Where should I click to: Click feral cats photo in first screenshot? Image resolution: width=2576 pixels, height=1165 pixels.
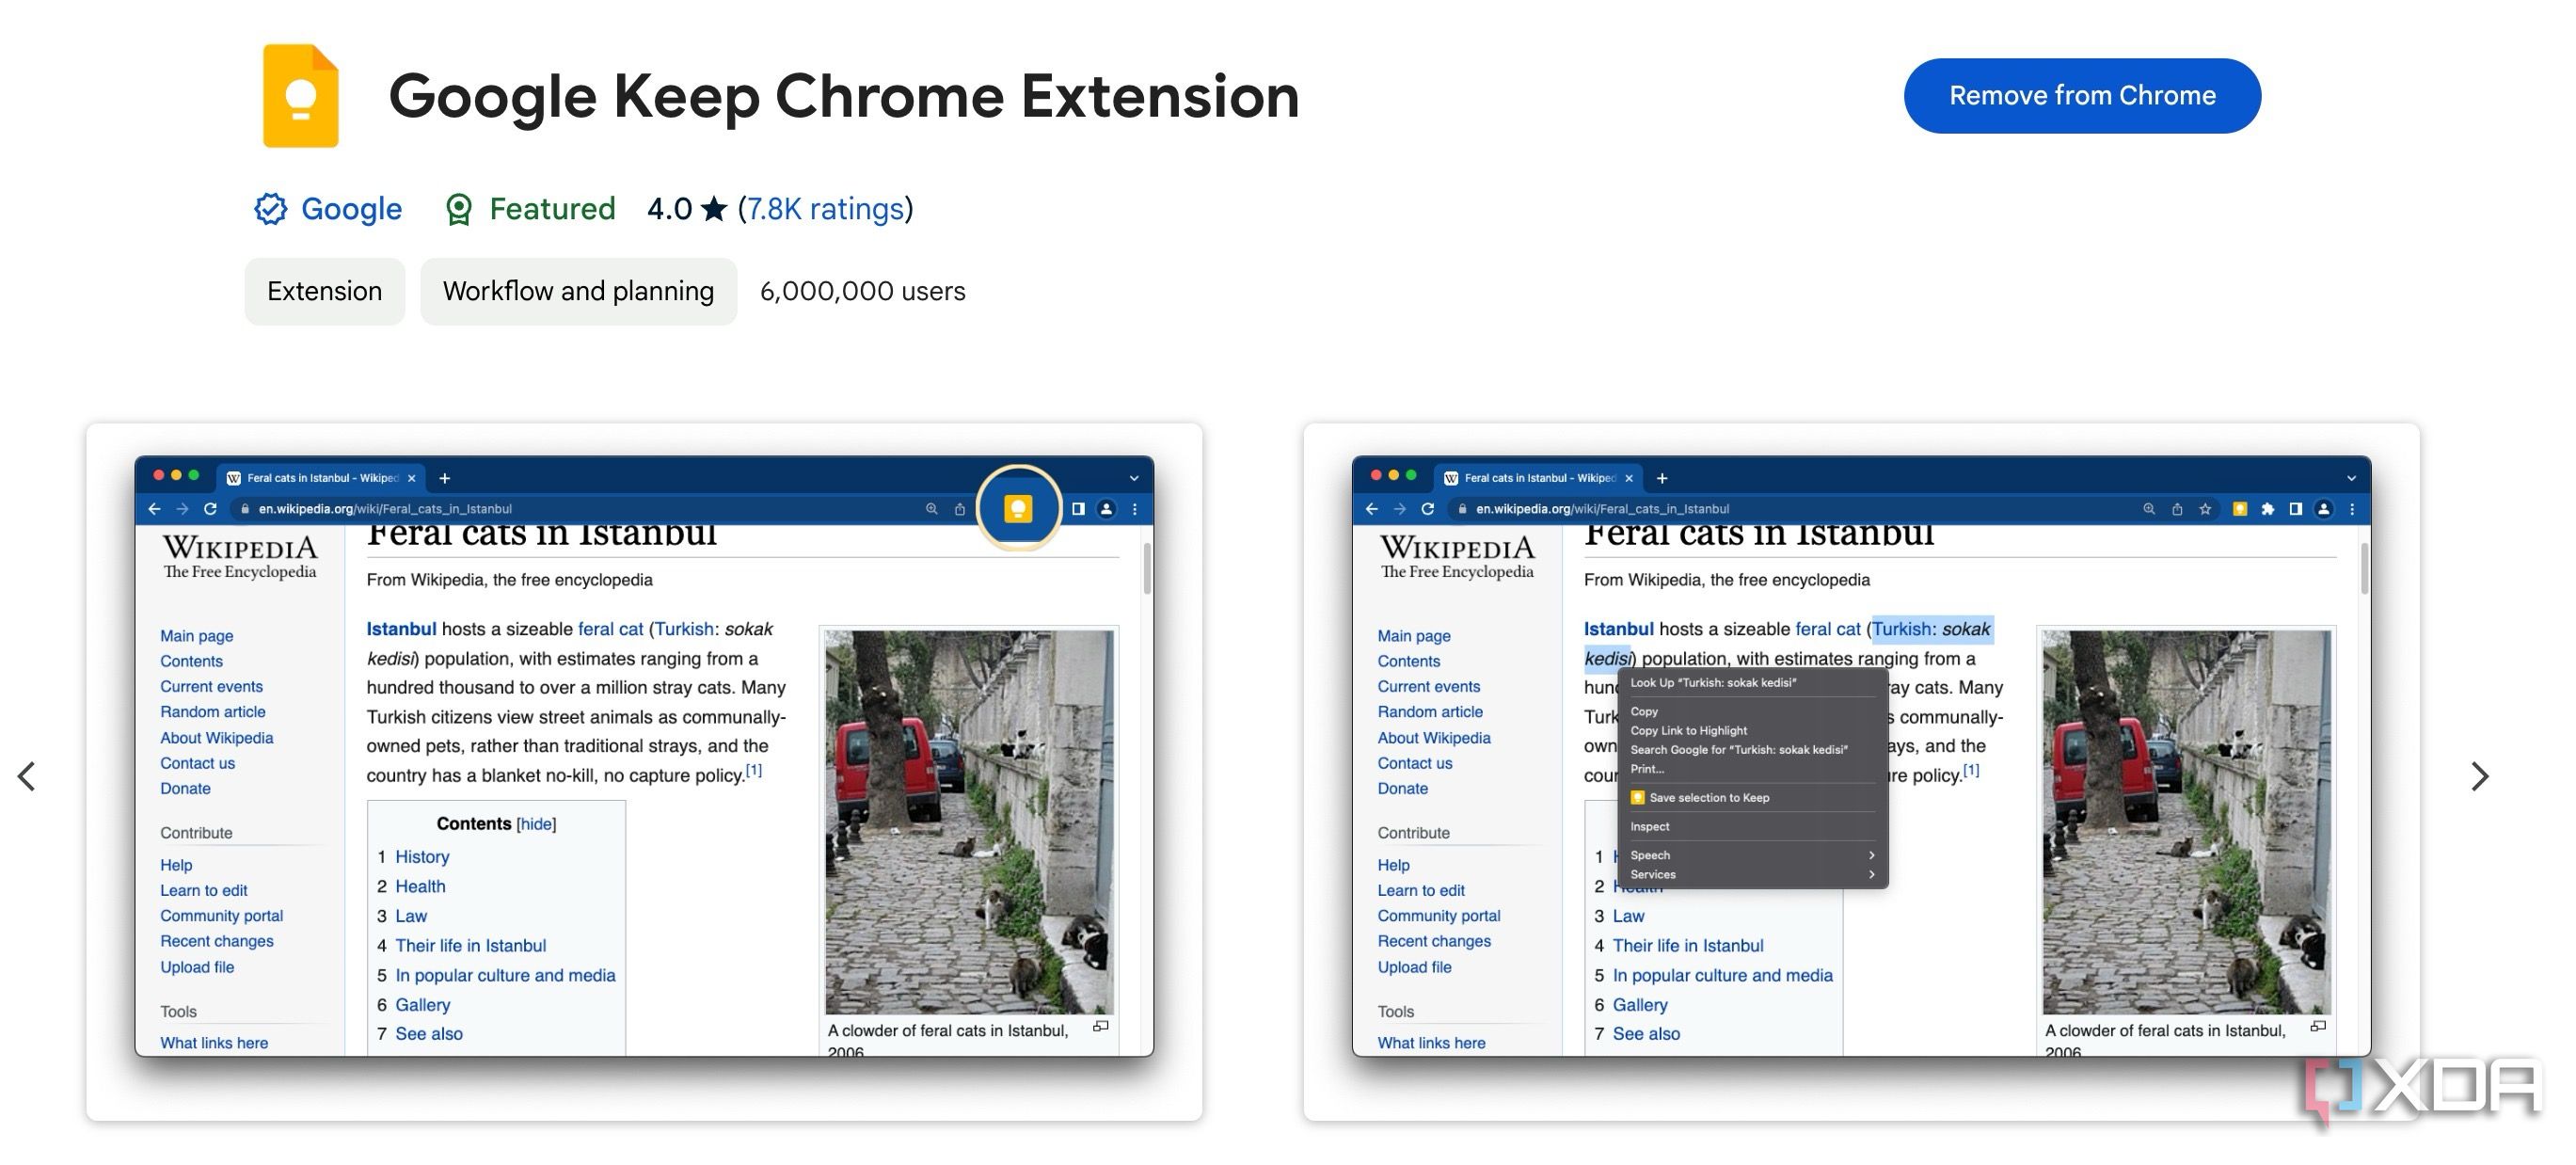[x=969, y=822]
